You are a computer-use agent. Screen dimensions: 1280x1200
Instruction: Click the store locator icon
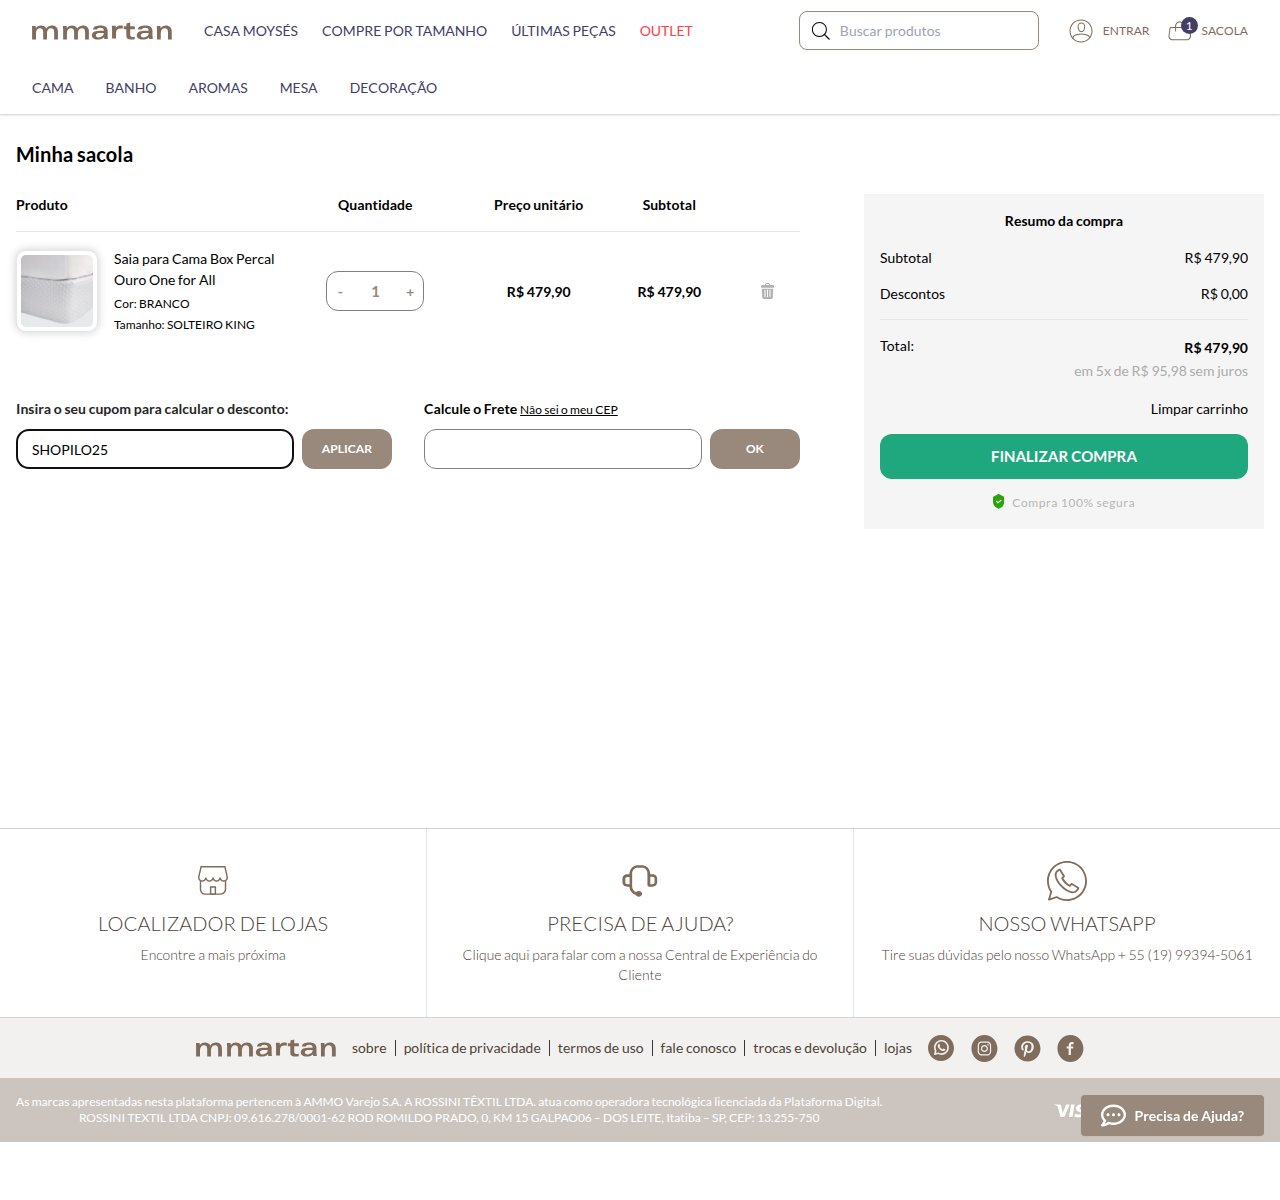click(213, 880)
